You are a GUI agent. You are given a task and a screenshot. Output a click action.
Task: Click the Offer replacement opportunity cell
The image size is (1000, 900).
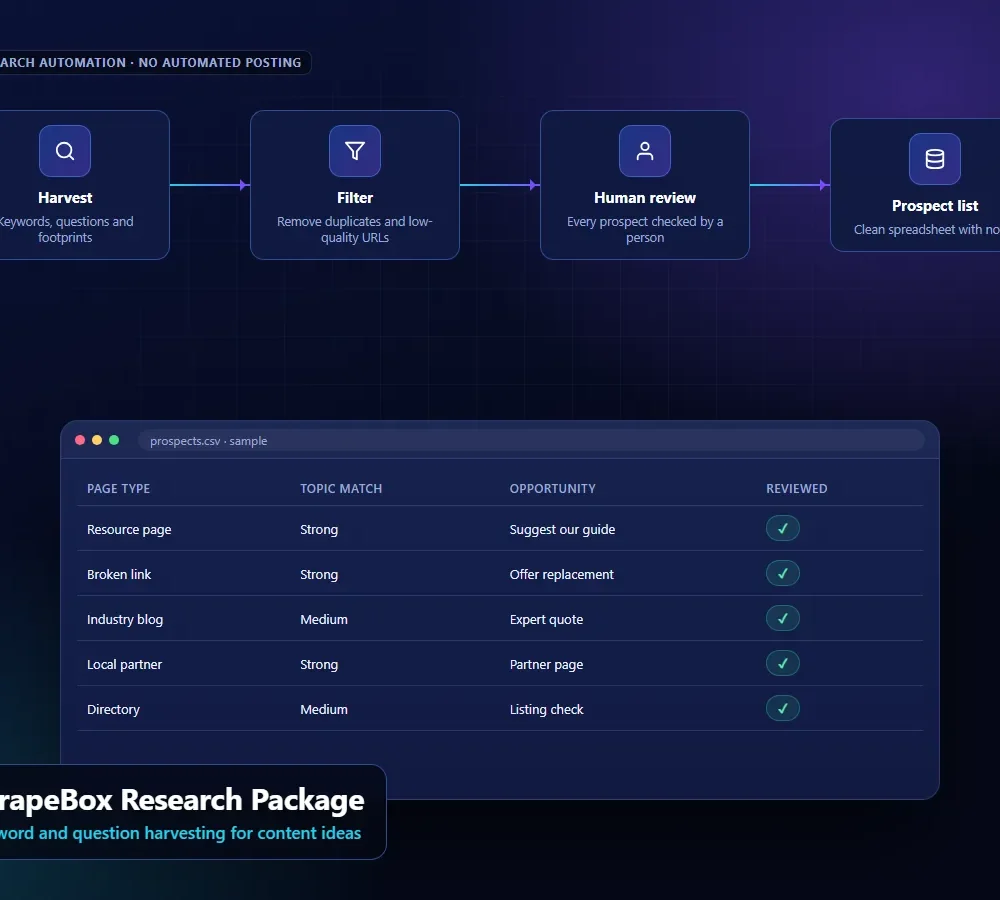tap(562, 574)
